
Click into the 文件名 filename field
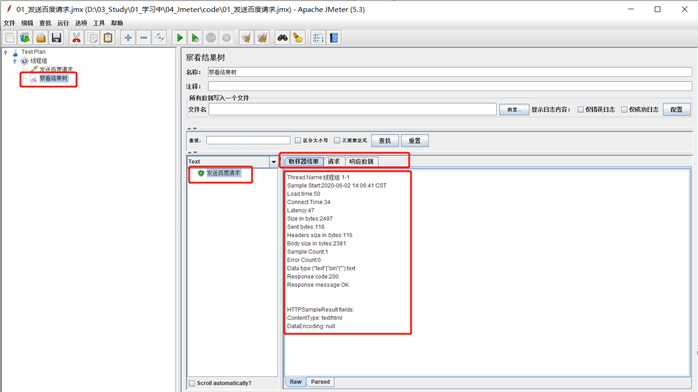coord(353,109)
